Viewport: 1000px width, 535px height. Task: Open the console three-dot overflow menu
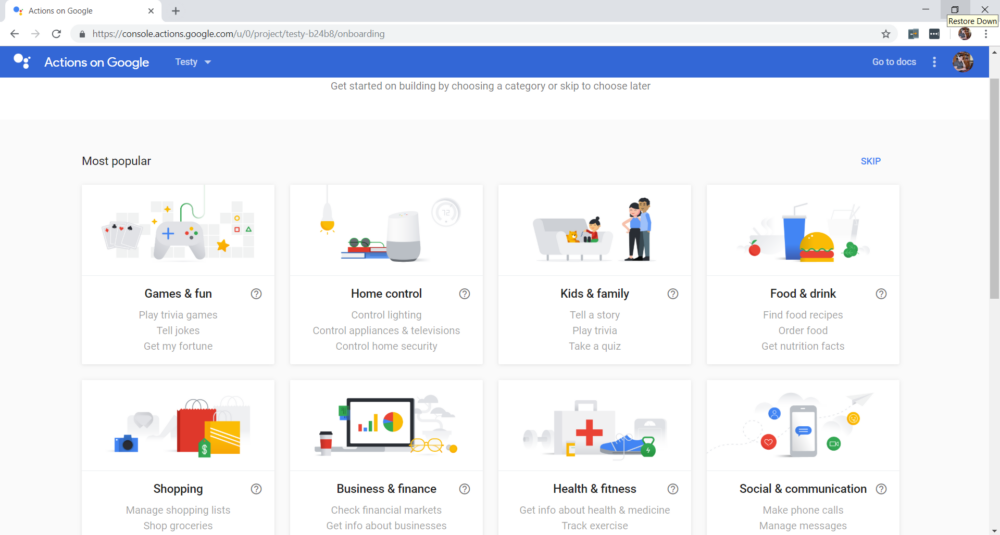[x=934, y=62]
